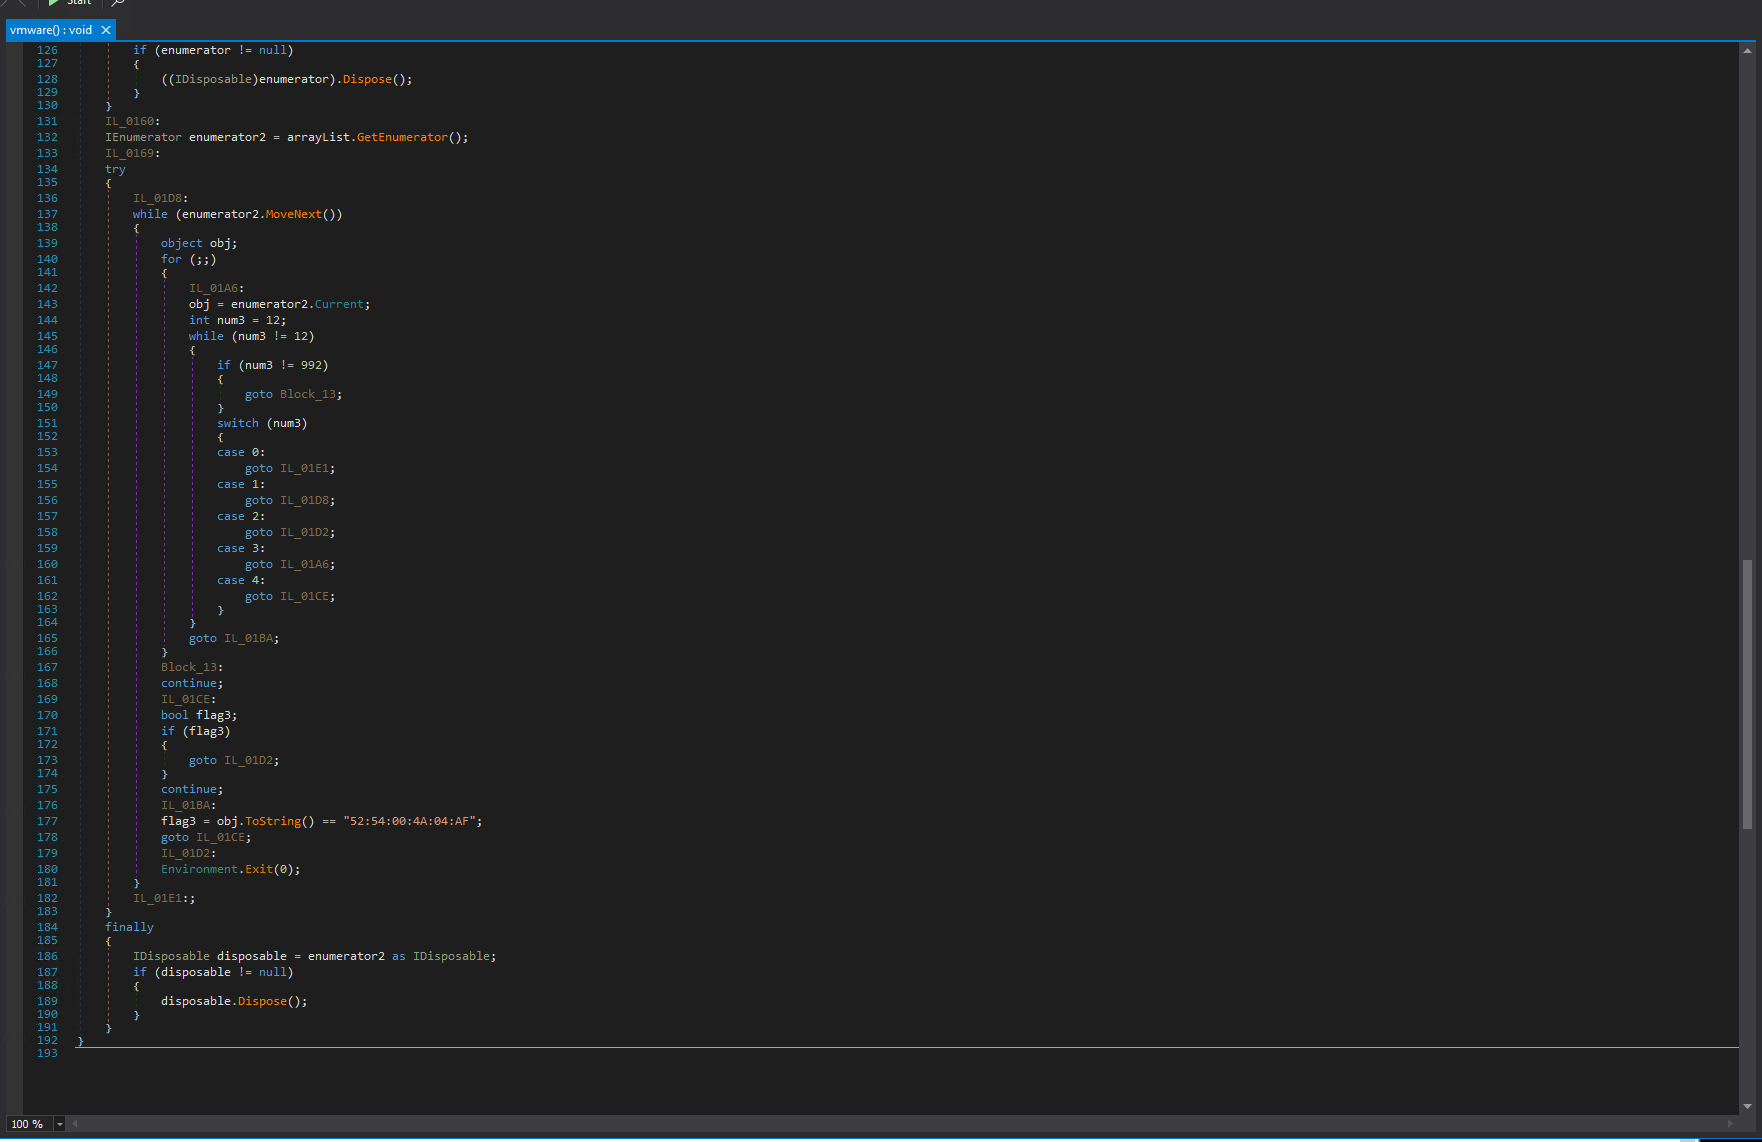
Task: Click "if (num3 != 992)" on line 147
Action: pyautogui.click(x=273, y=365)
